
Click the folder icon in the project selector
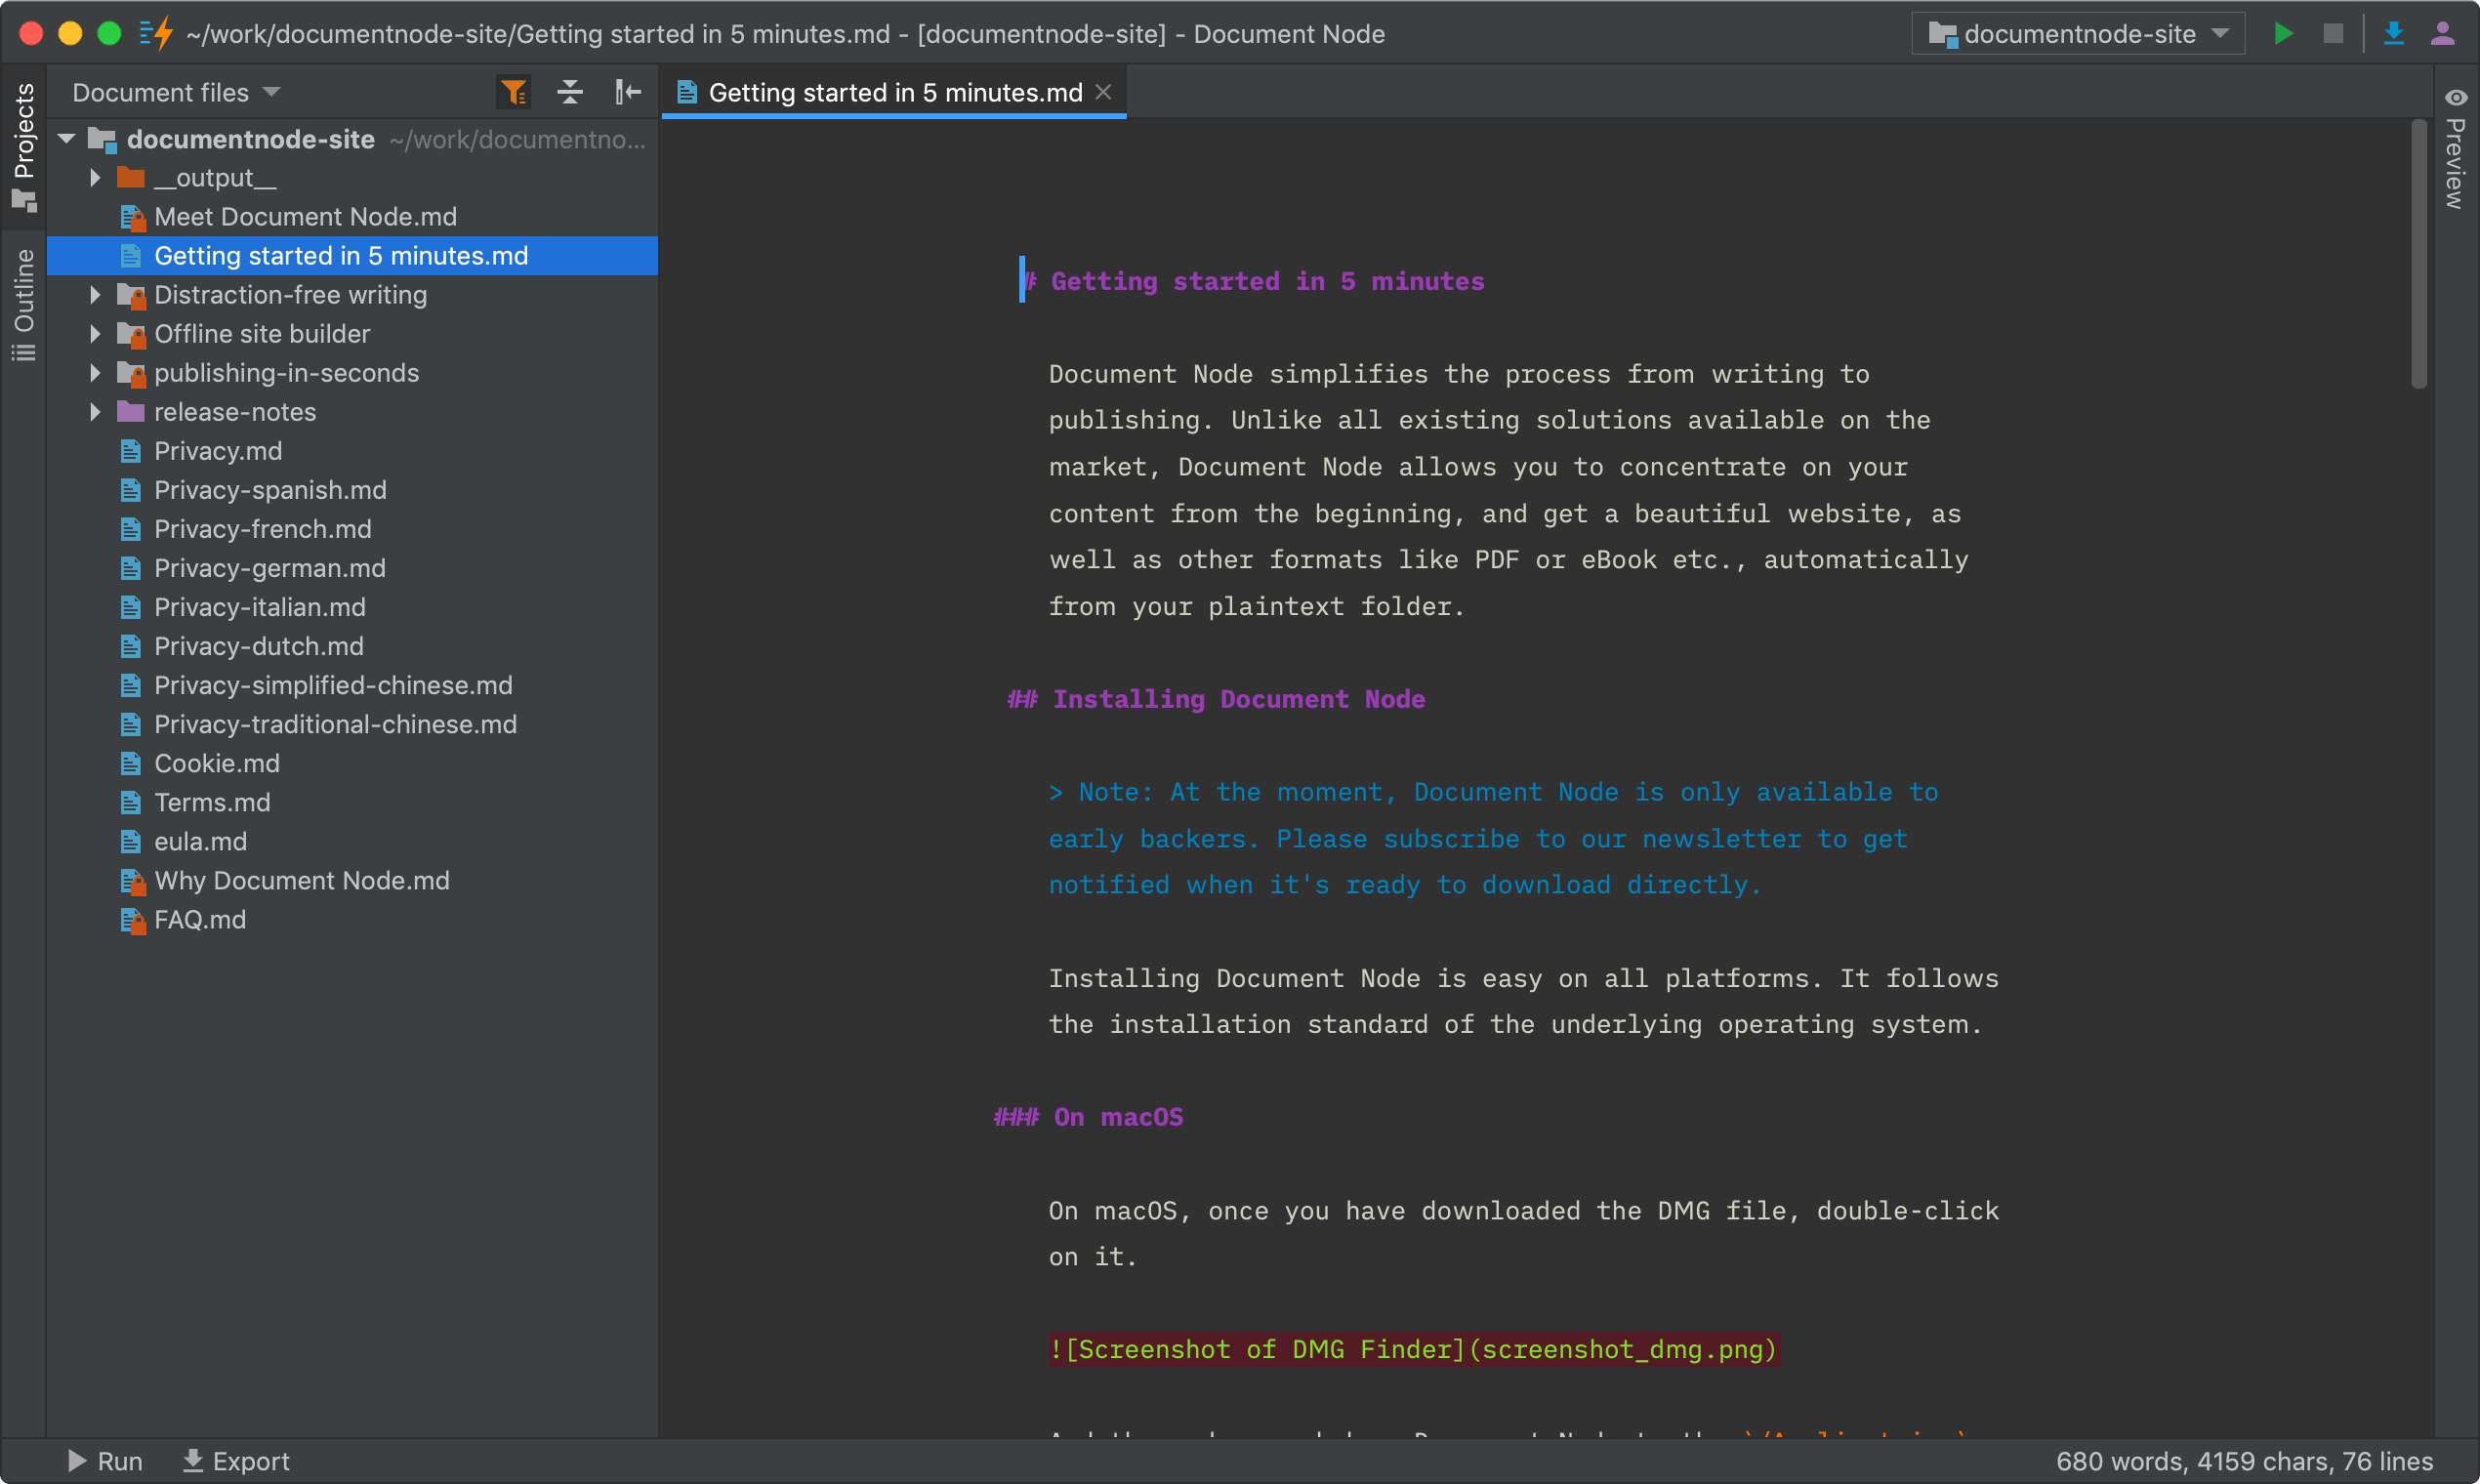(x=1943, y=34)
